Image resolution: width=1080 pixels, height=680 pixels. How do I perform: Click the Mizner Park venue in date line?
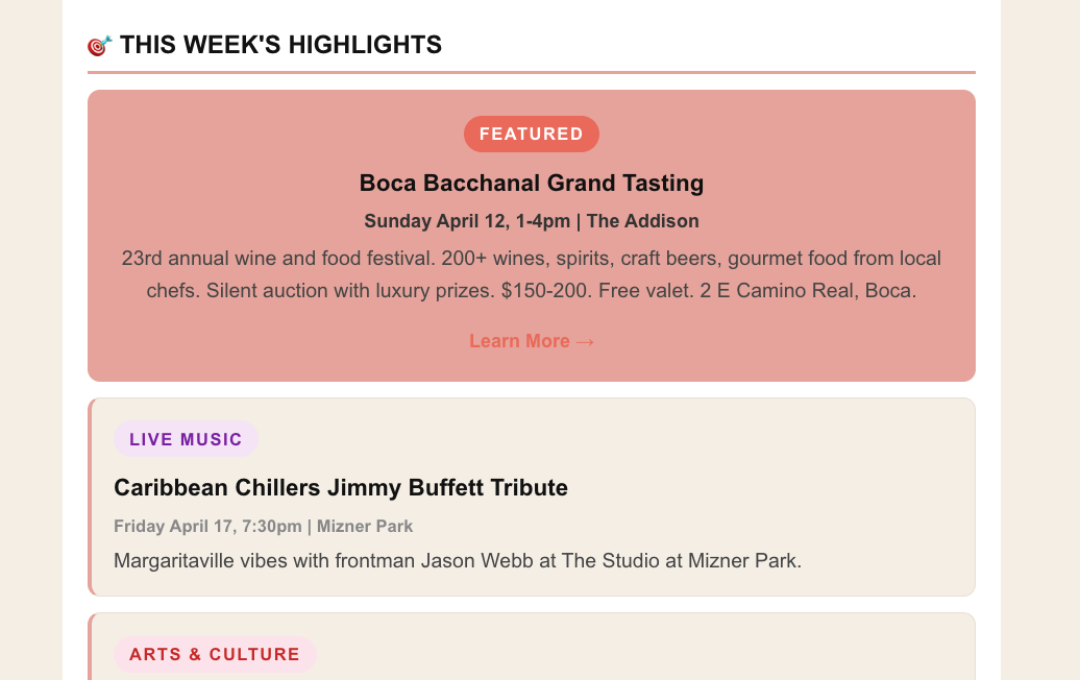[x=365, y=526]
